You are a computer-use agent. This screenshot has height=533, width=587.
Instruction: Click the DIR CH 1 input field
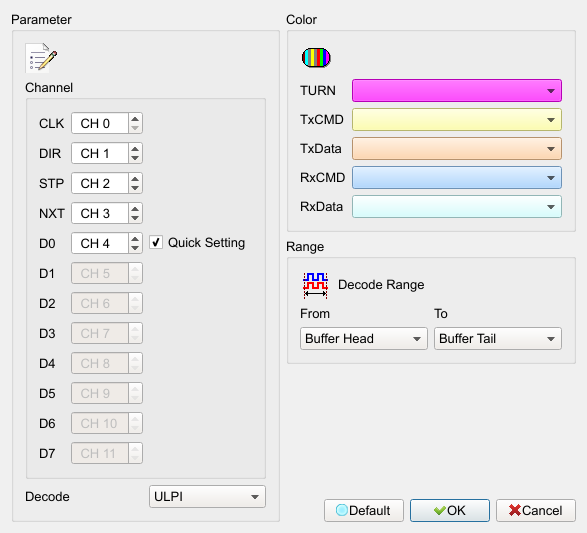[x=100, y=153]
